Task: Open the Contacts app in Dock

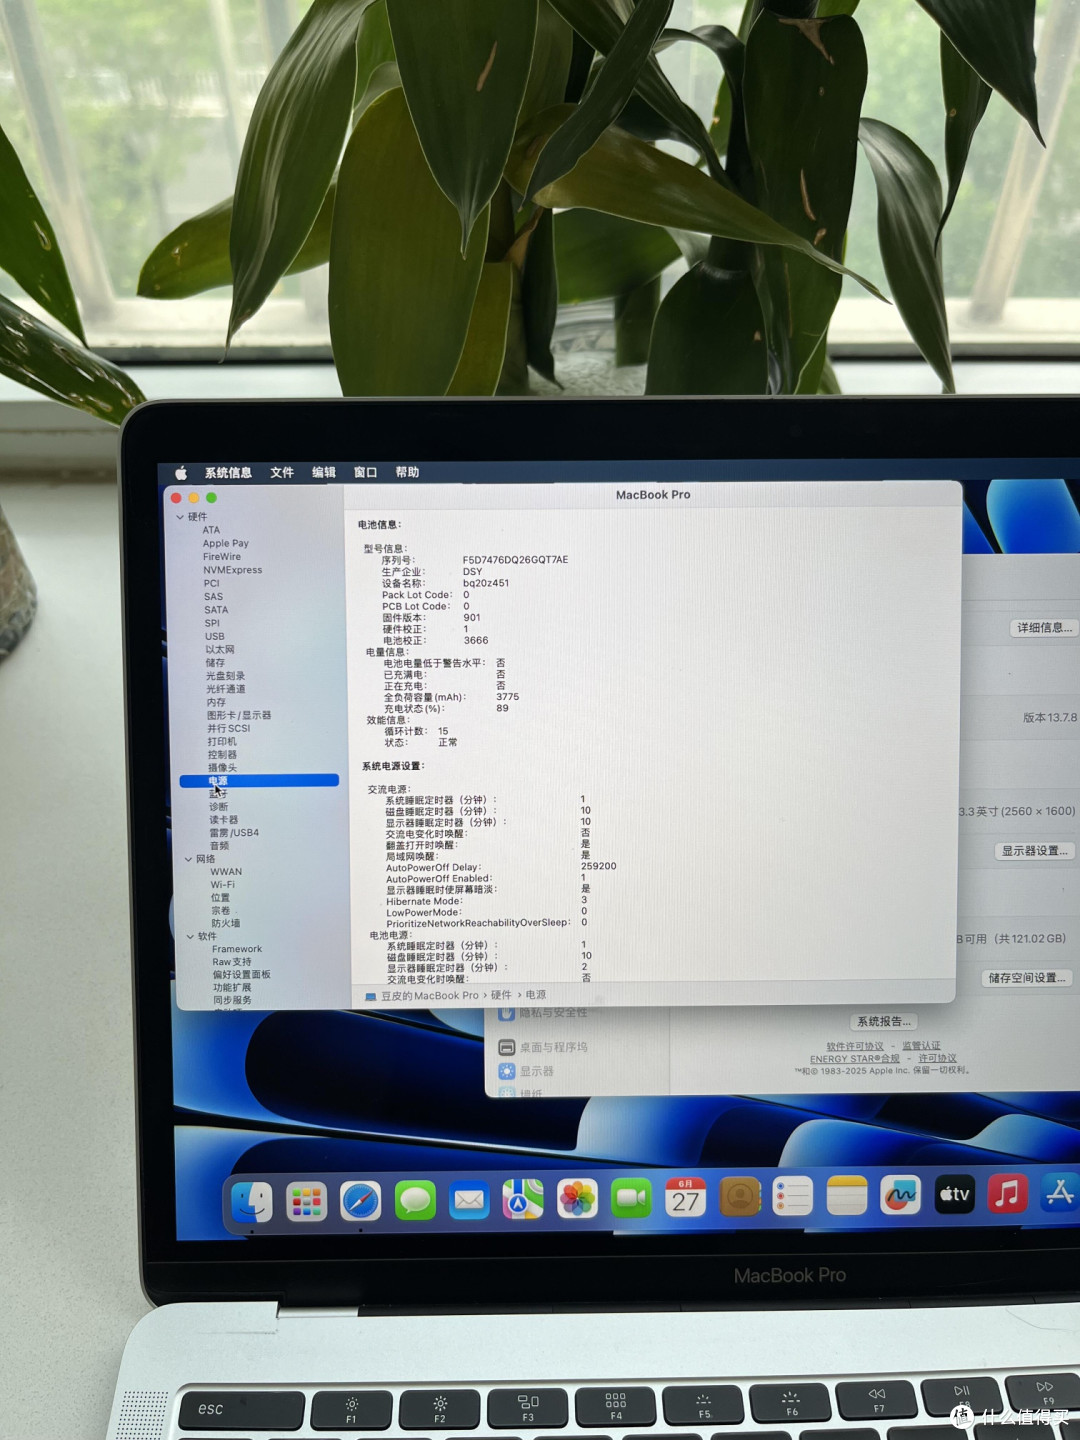Action: (740, 1196)
